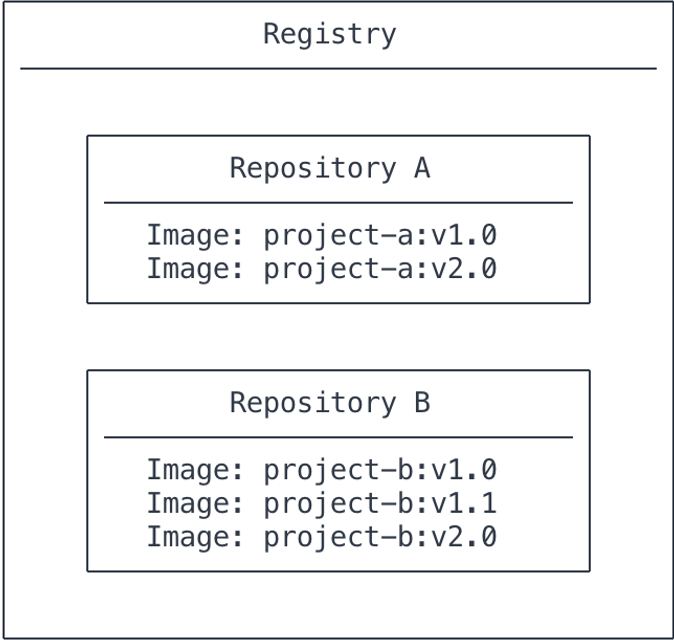Image resolution: width=674 pixels, height=640 pixels.
Task: Select the Repository B heading
Action: 330,403
